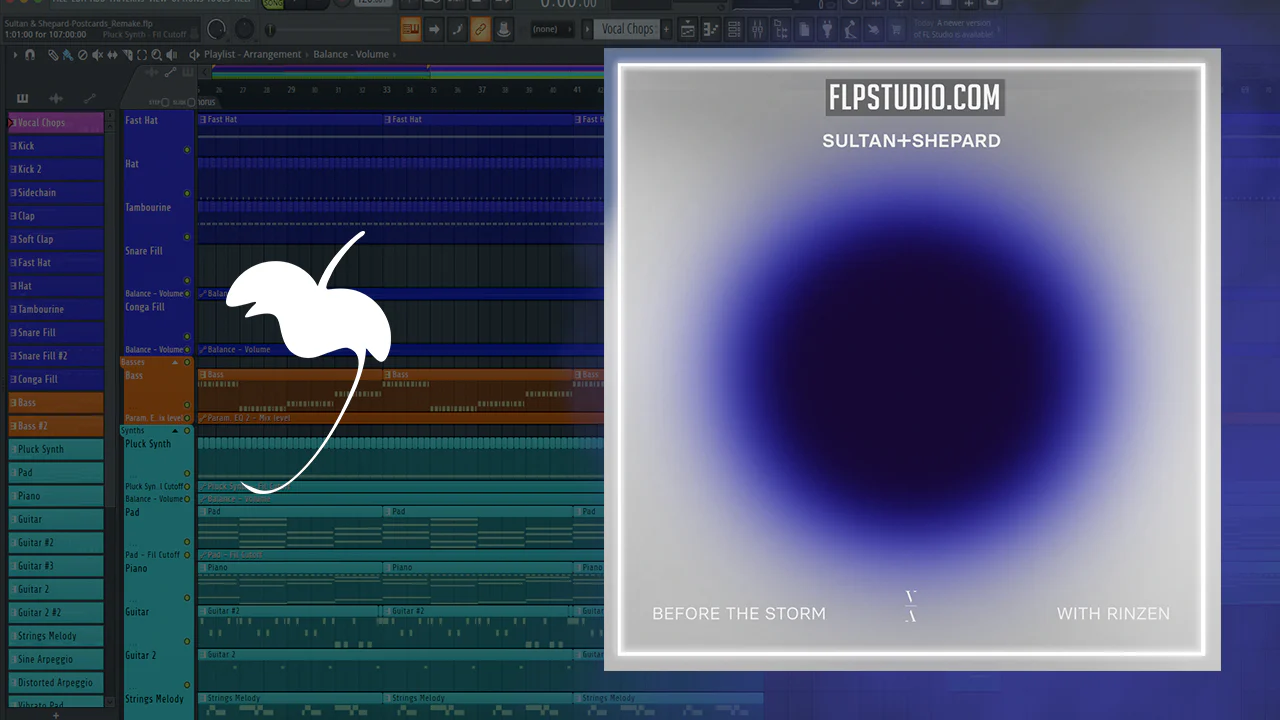Adjust the main volume knob

[x=216, y=29]
